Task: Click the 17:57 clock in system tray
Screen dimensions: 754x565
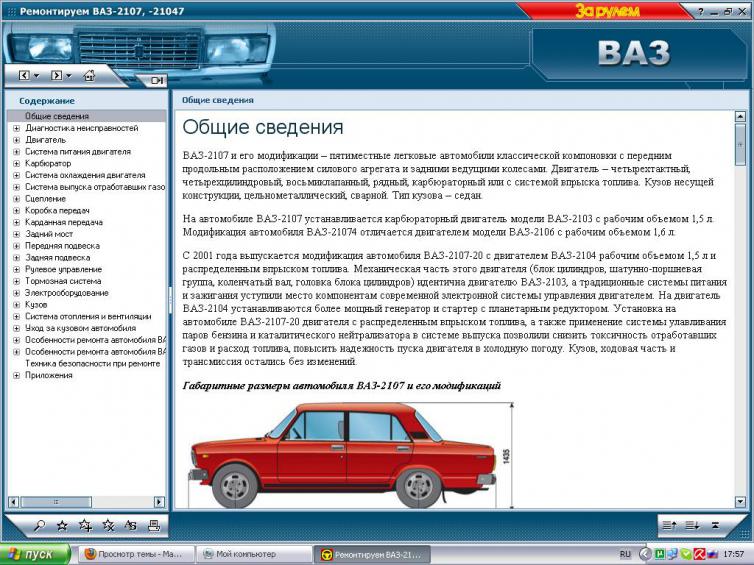Action: pyautogui.click(x=733, y=554)
